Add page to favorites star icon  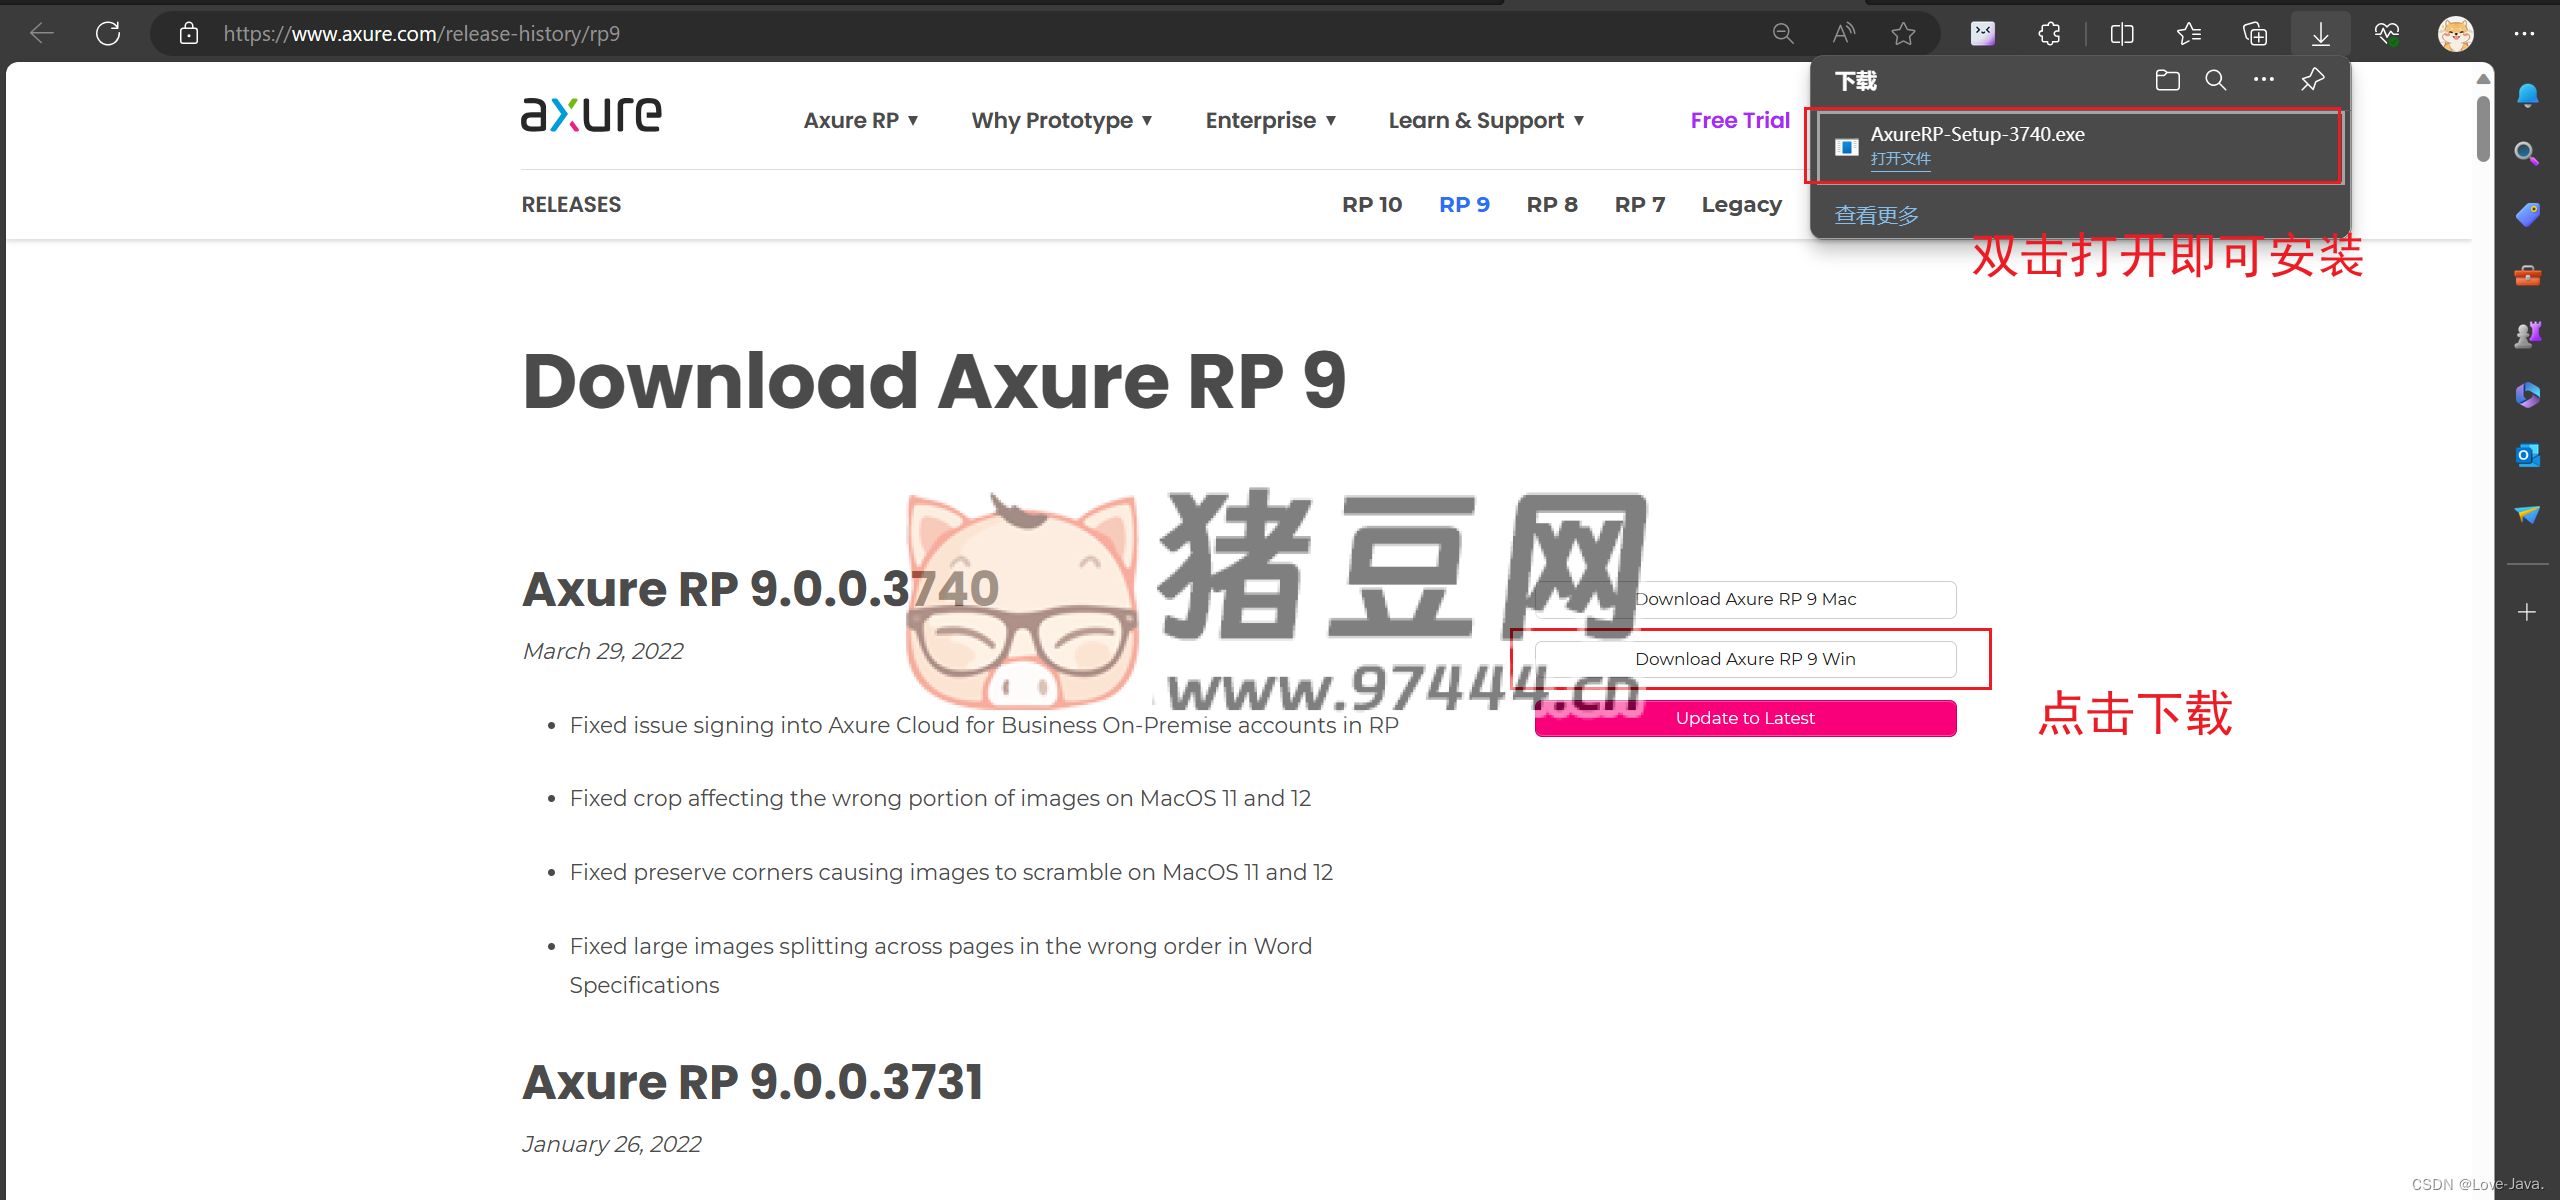click(x=1903, y=34)
